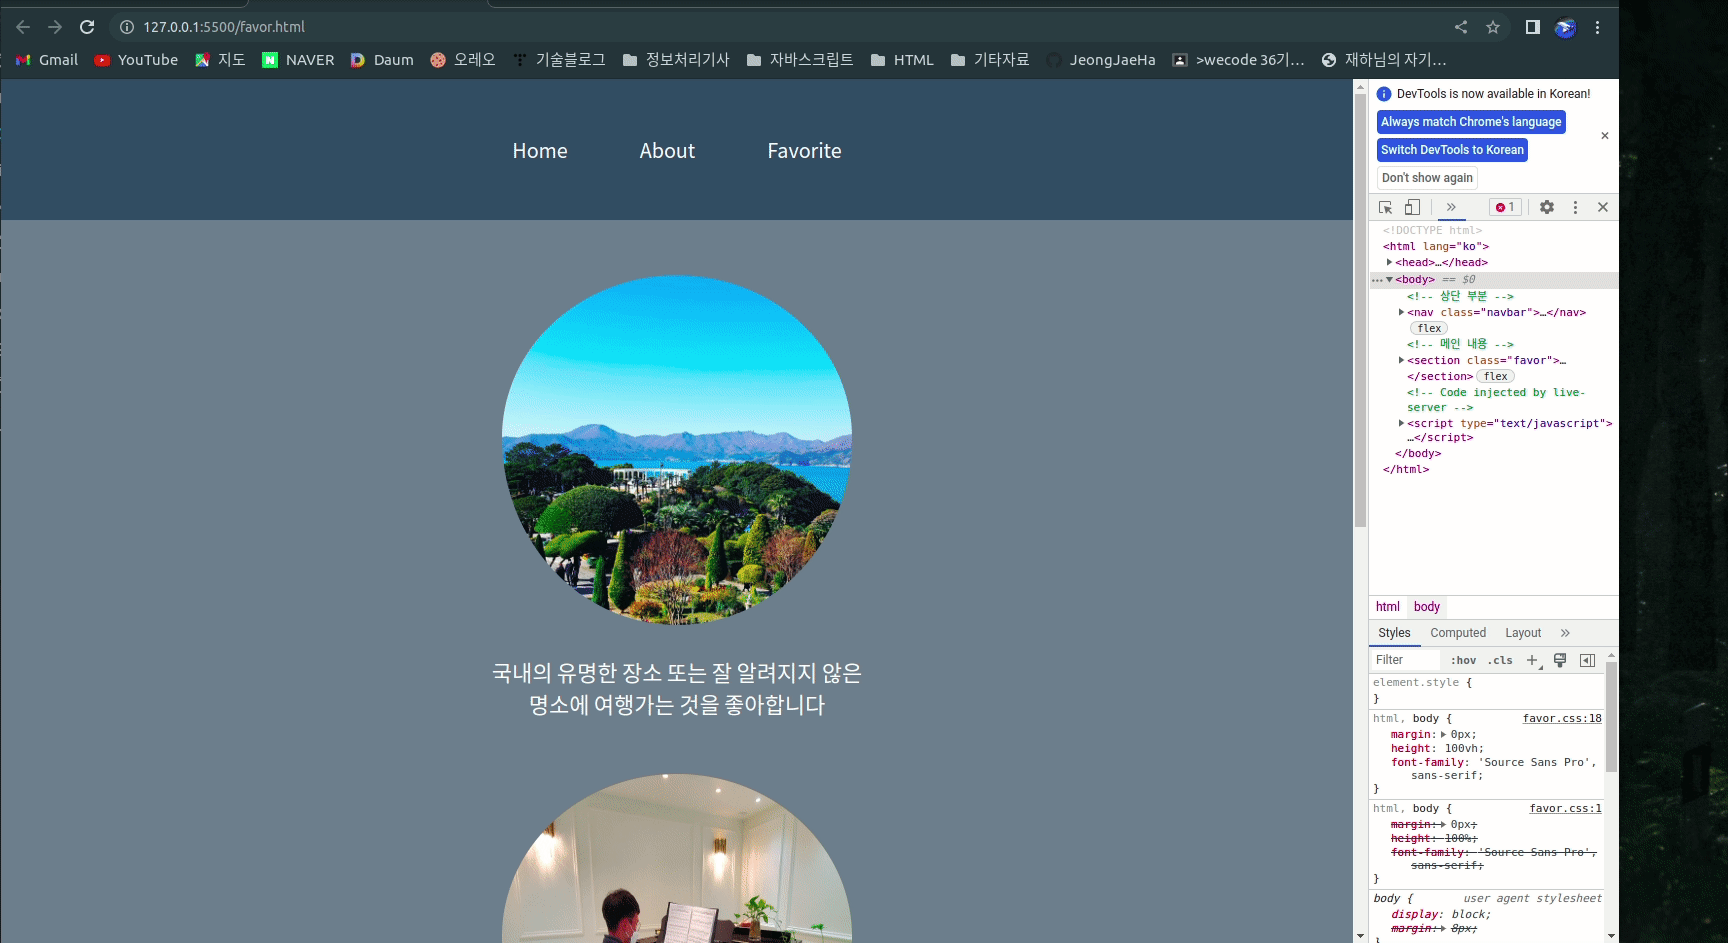Open >wecode 36기 bookmark
This screenshot has height=943, width=1728.
point(1238,60)
